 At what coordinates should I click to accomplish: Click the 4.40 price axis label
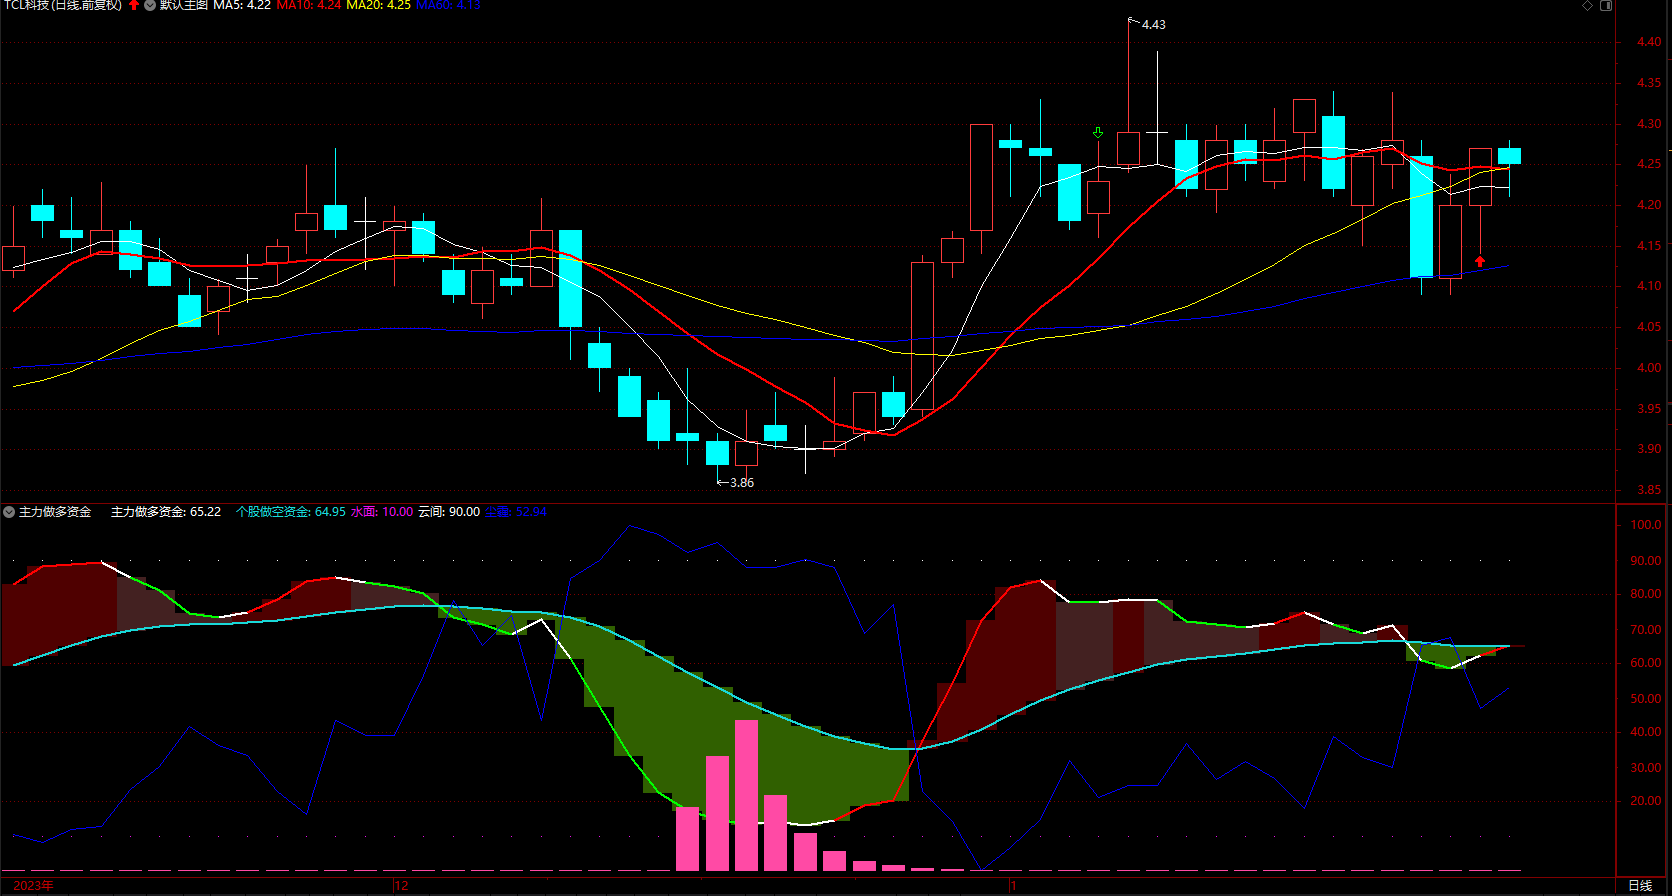[x=1649, y=42]
